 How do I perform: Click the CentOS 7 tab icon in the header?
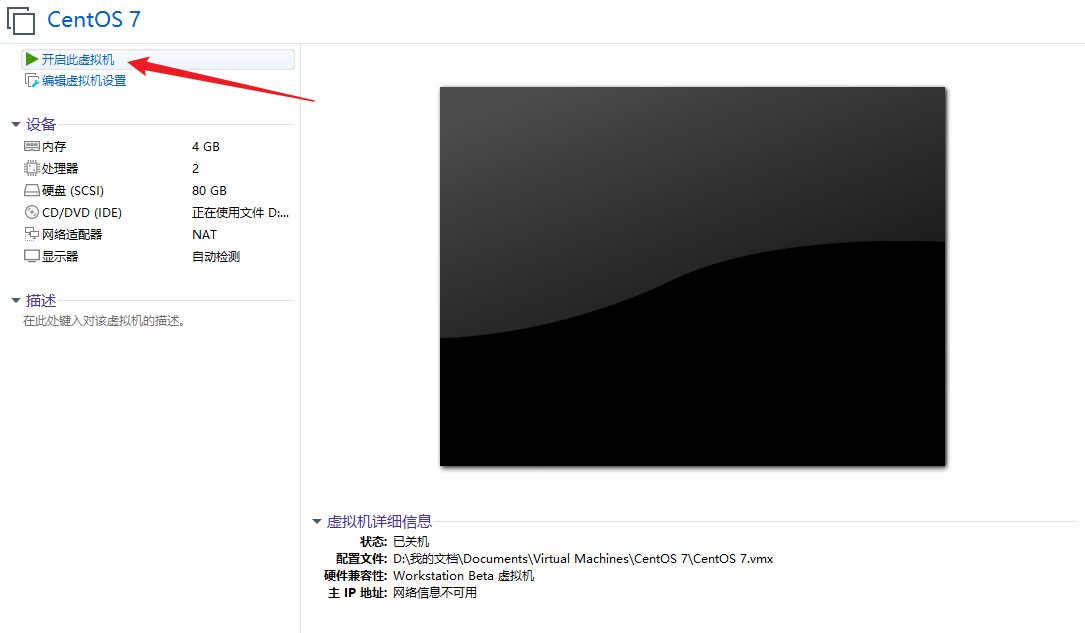[x=21, y=20]
